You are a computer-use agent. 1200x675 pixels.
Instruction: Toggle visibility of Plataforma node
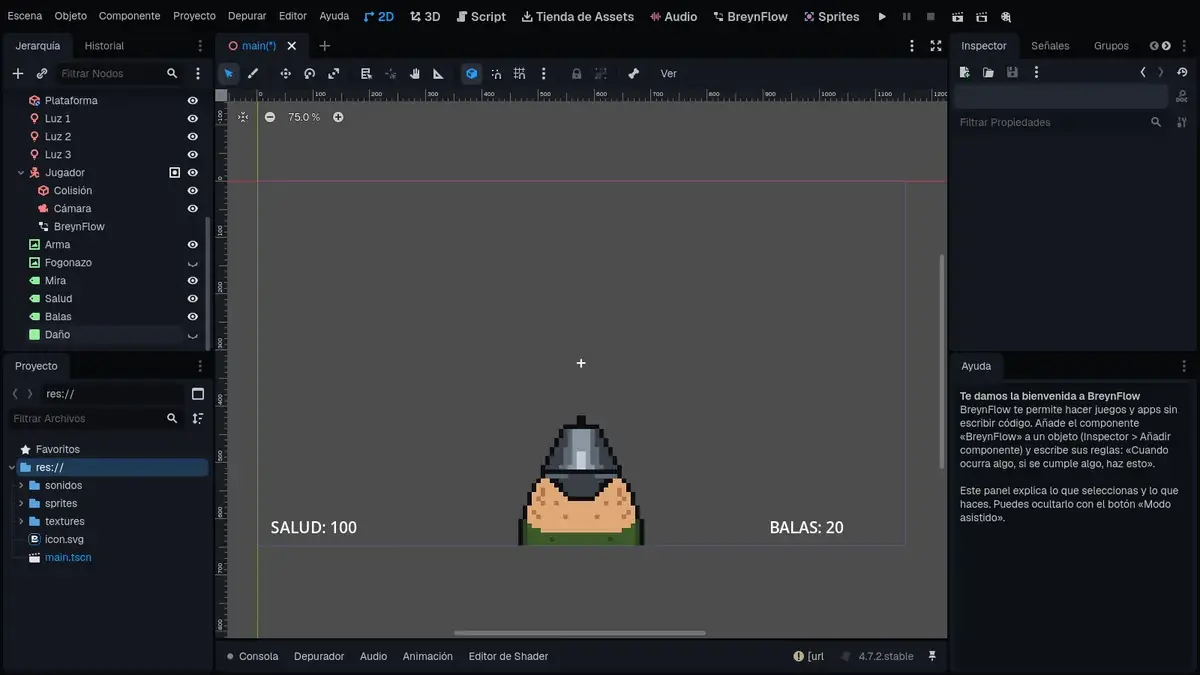[193, 101]
